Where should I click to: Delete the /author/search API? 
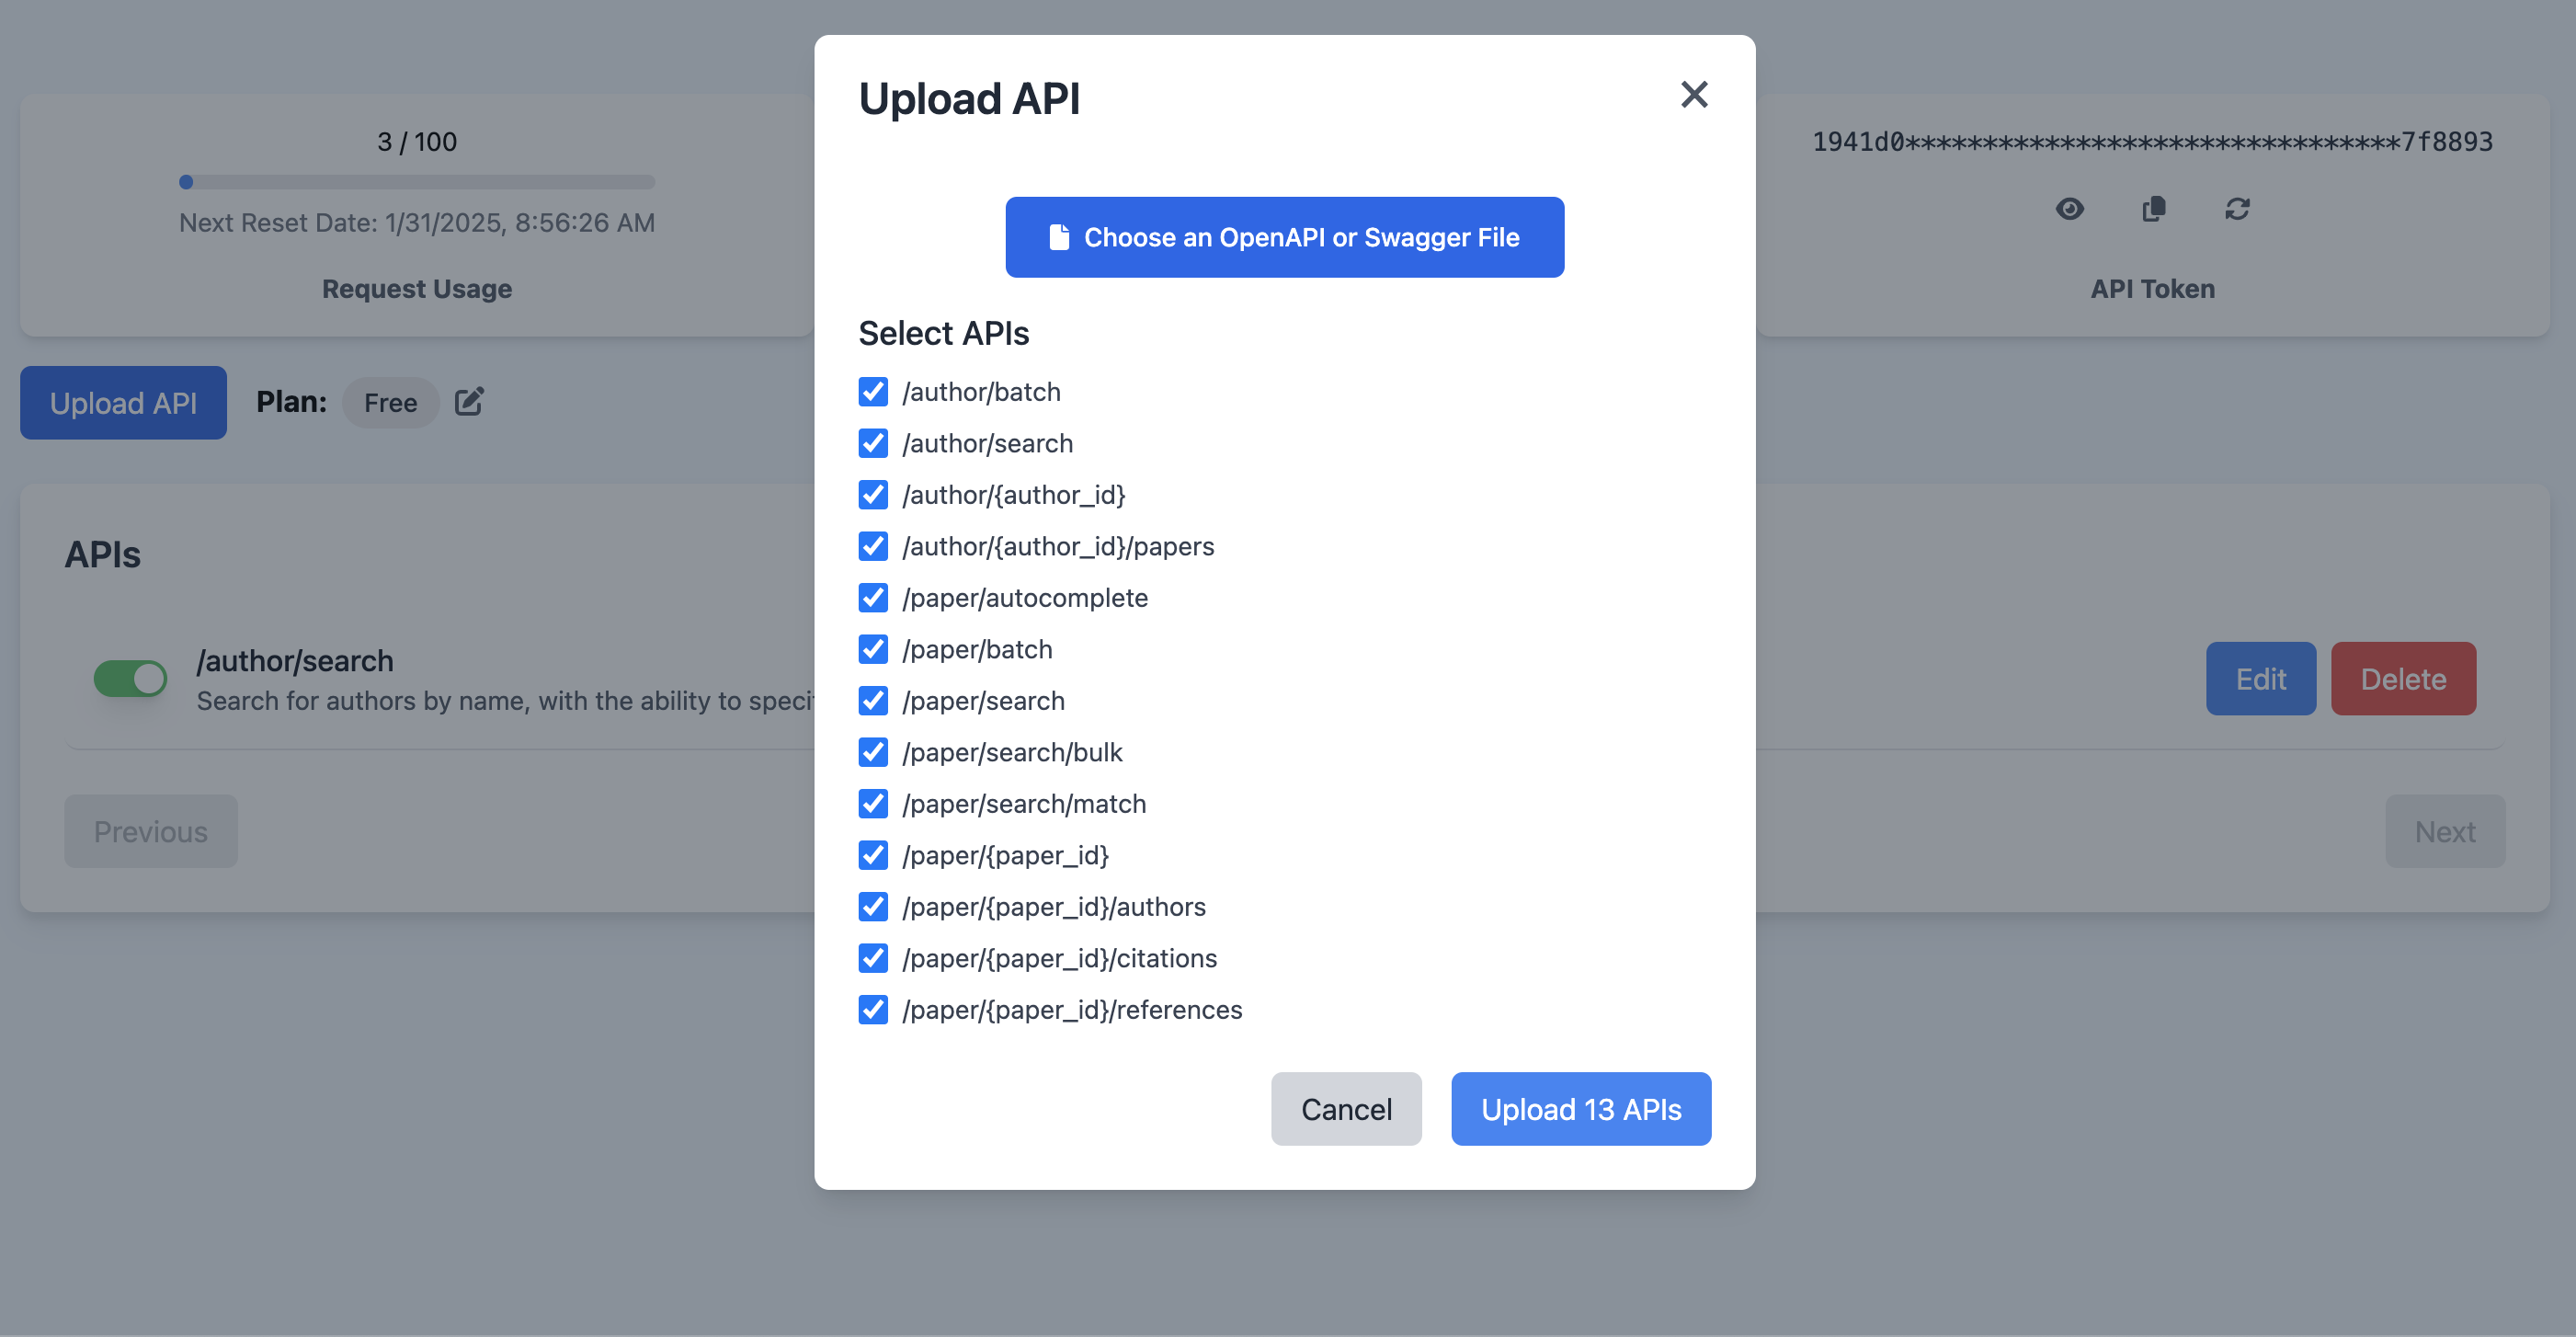[2402, 679]
